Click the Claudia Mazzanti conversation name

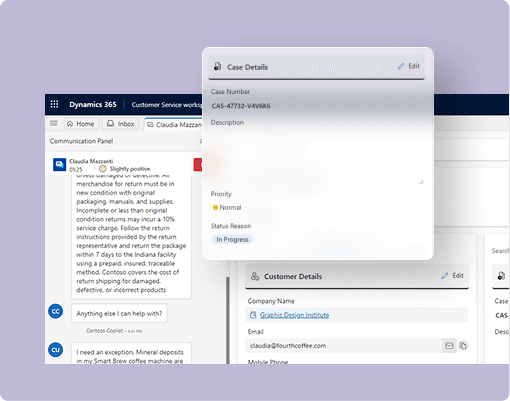(x=91, y=161)
